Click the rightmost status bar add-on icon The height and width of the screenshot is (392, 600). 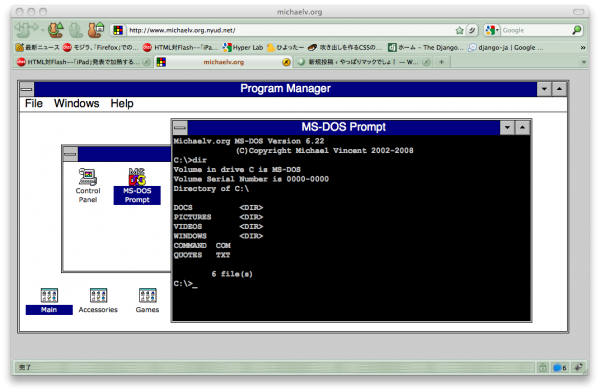577,368
